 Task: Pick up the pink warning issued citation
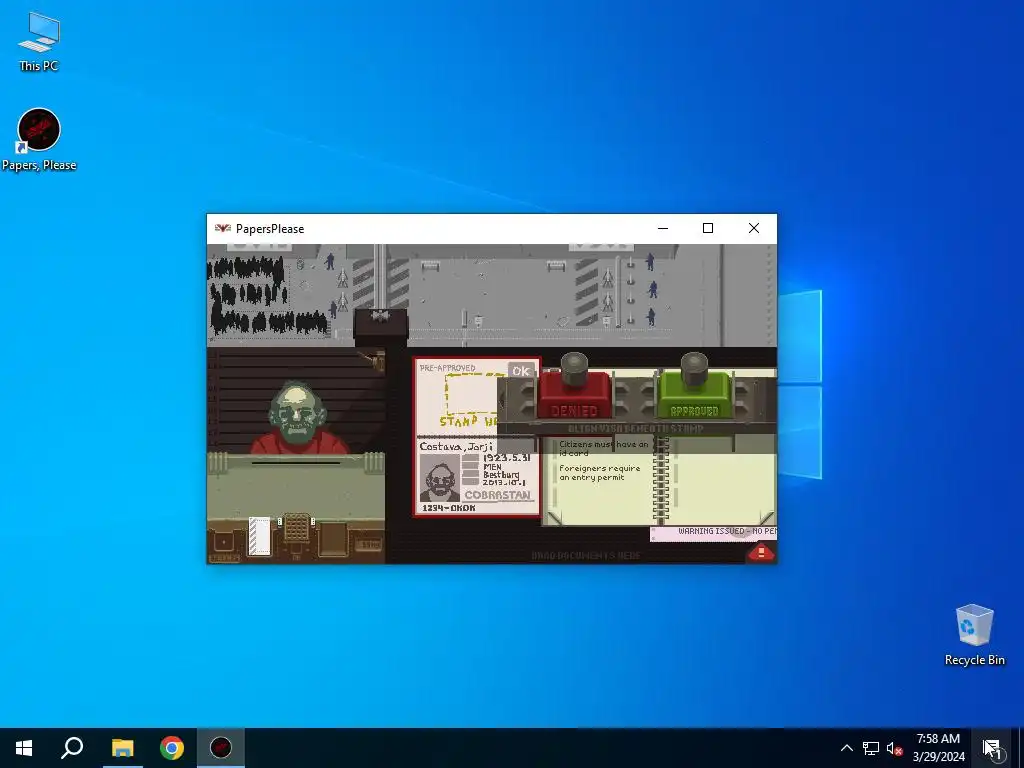713,533
